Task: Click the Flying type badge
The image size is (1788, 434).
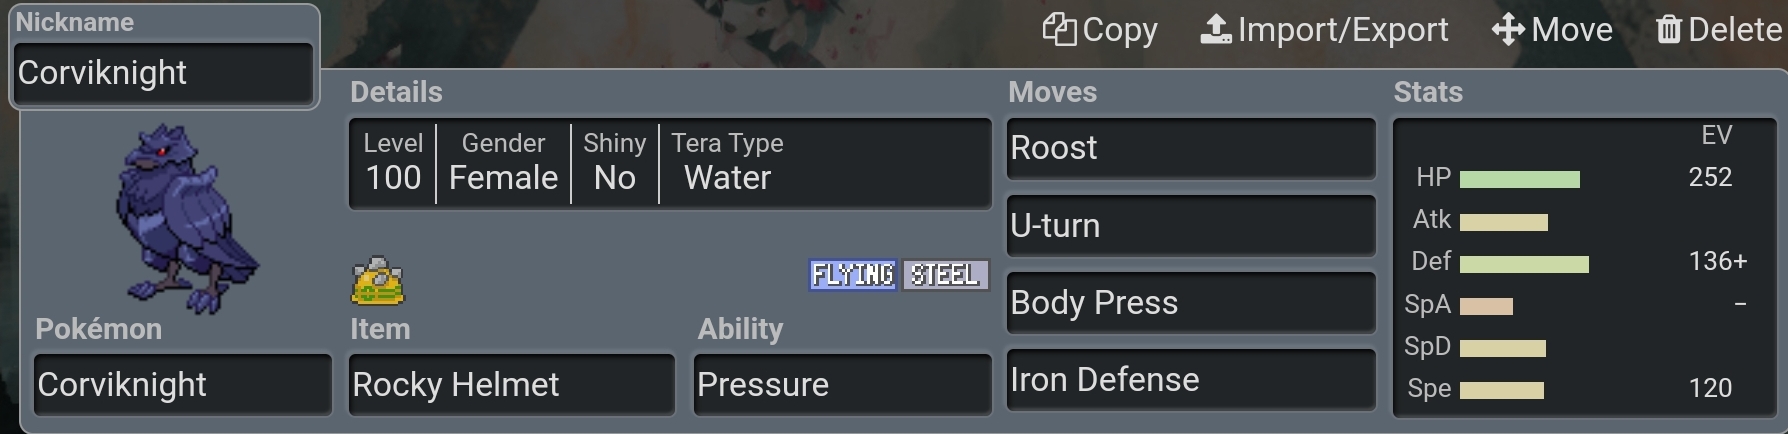Action: (x=853, y=275)
